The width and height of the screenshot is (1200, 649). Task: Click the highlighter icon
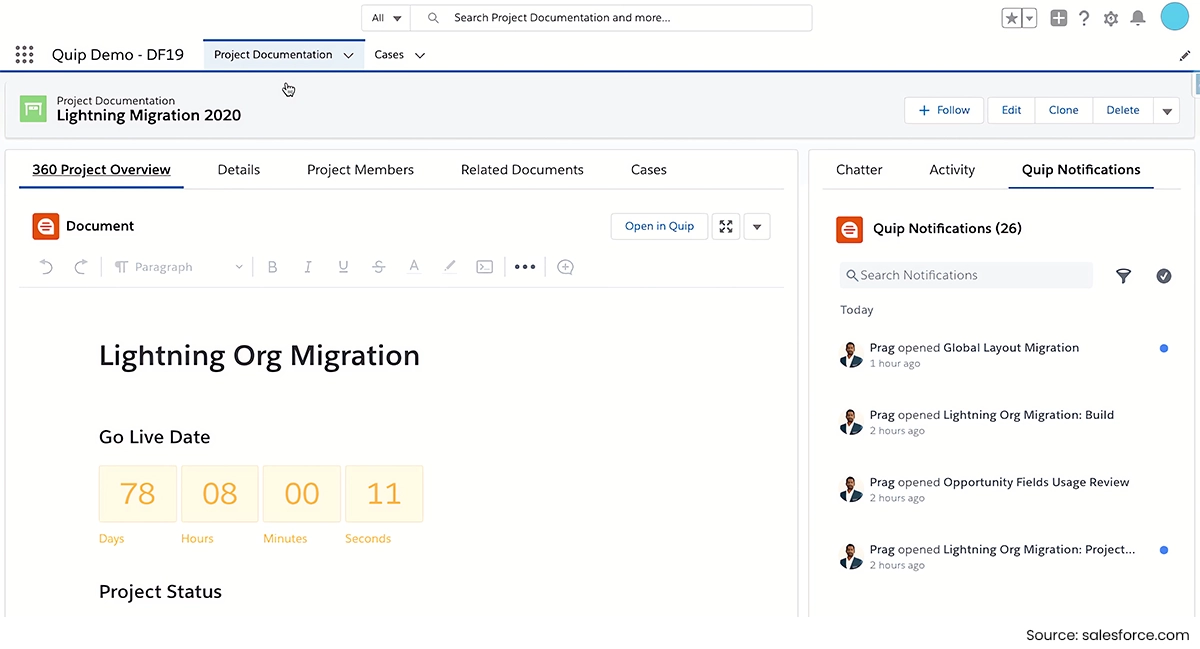click(x=450, y=267)
